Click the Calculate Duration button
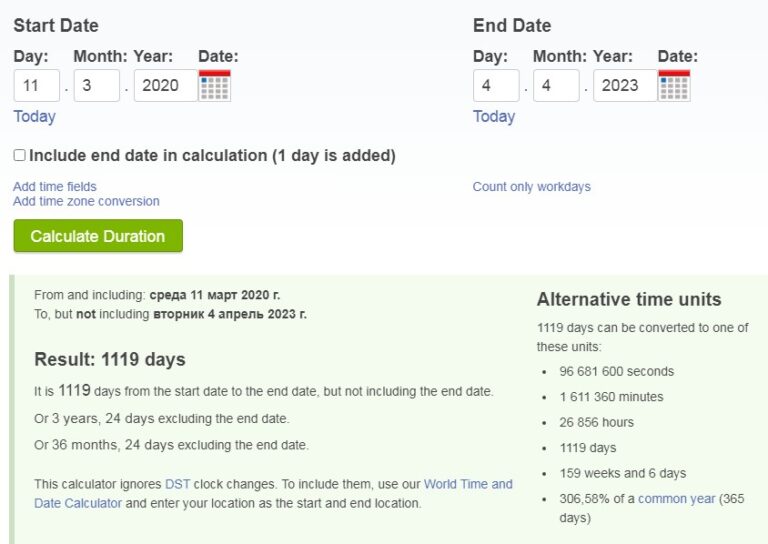768x544 pixels. click(98, 236)
